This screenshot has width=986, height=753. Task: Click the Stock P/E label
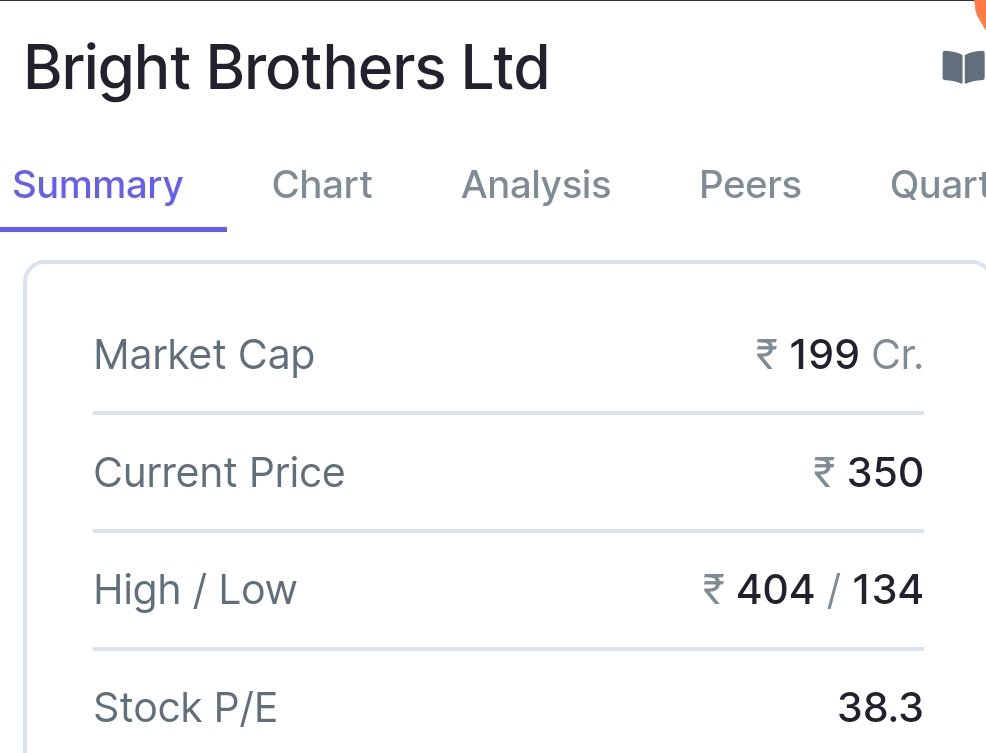pos(186,708)
